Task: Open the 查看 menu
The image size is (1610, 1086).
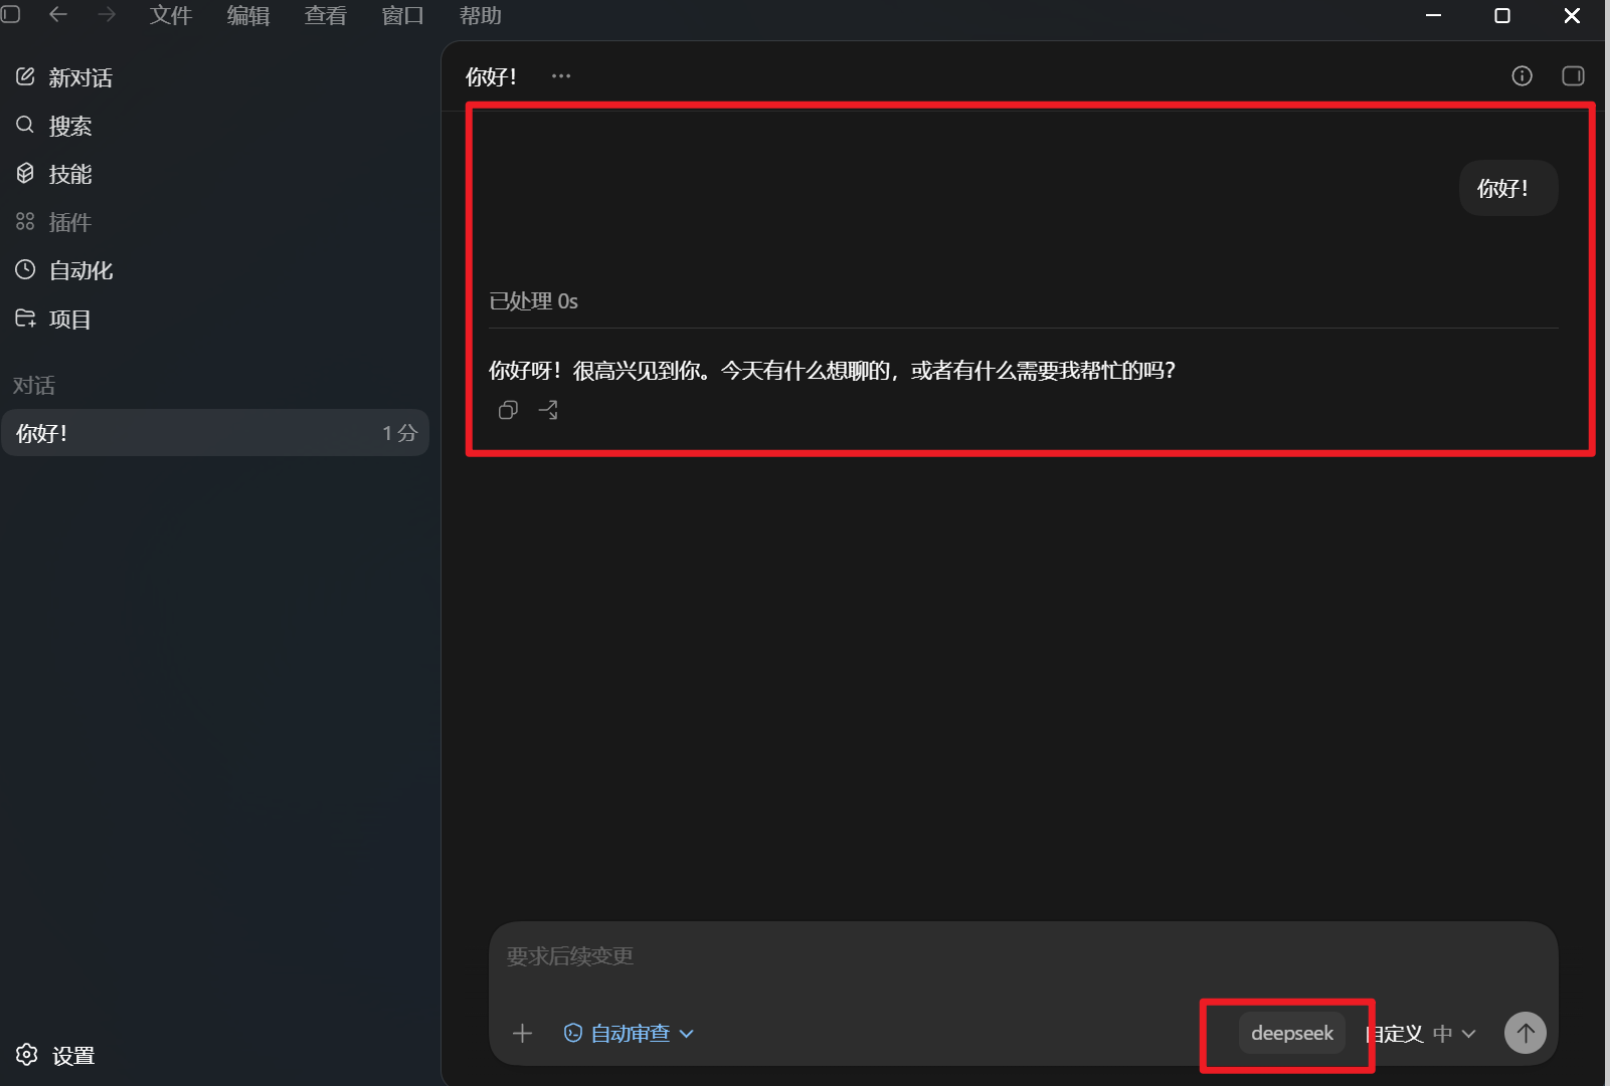Action: pos(325,15)
